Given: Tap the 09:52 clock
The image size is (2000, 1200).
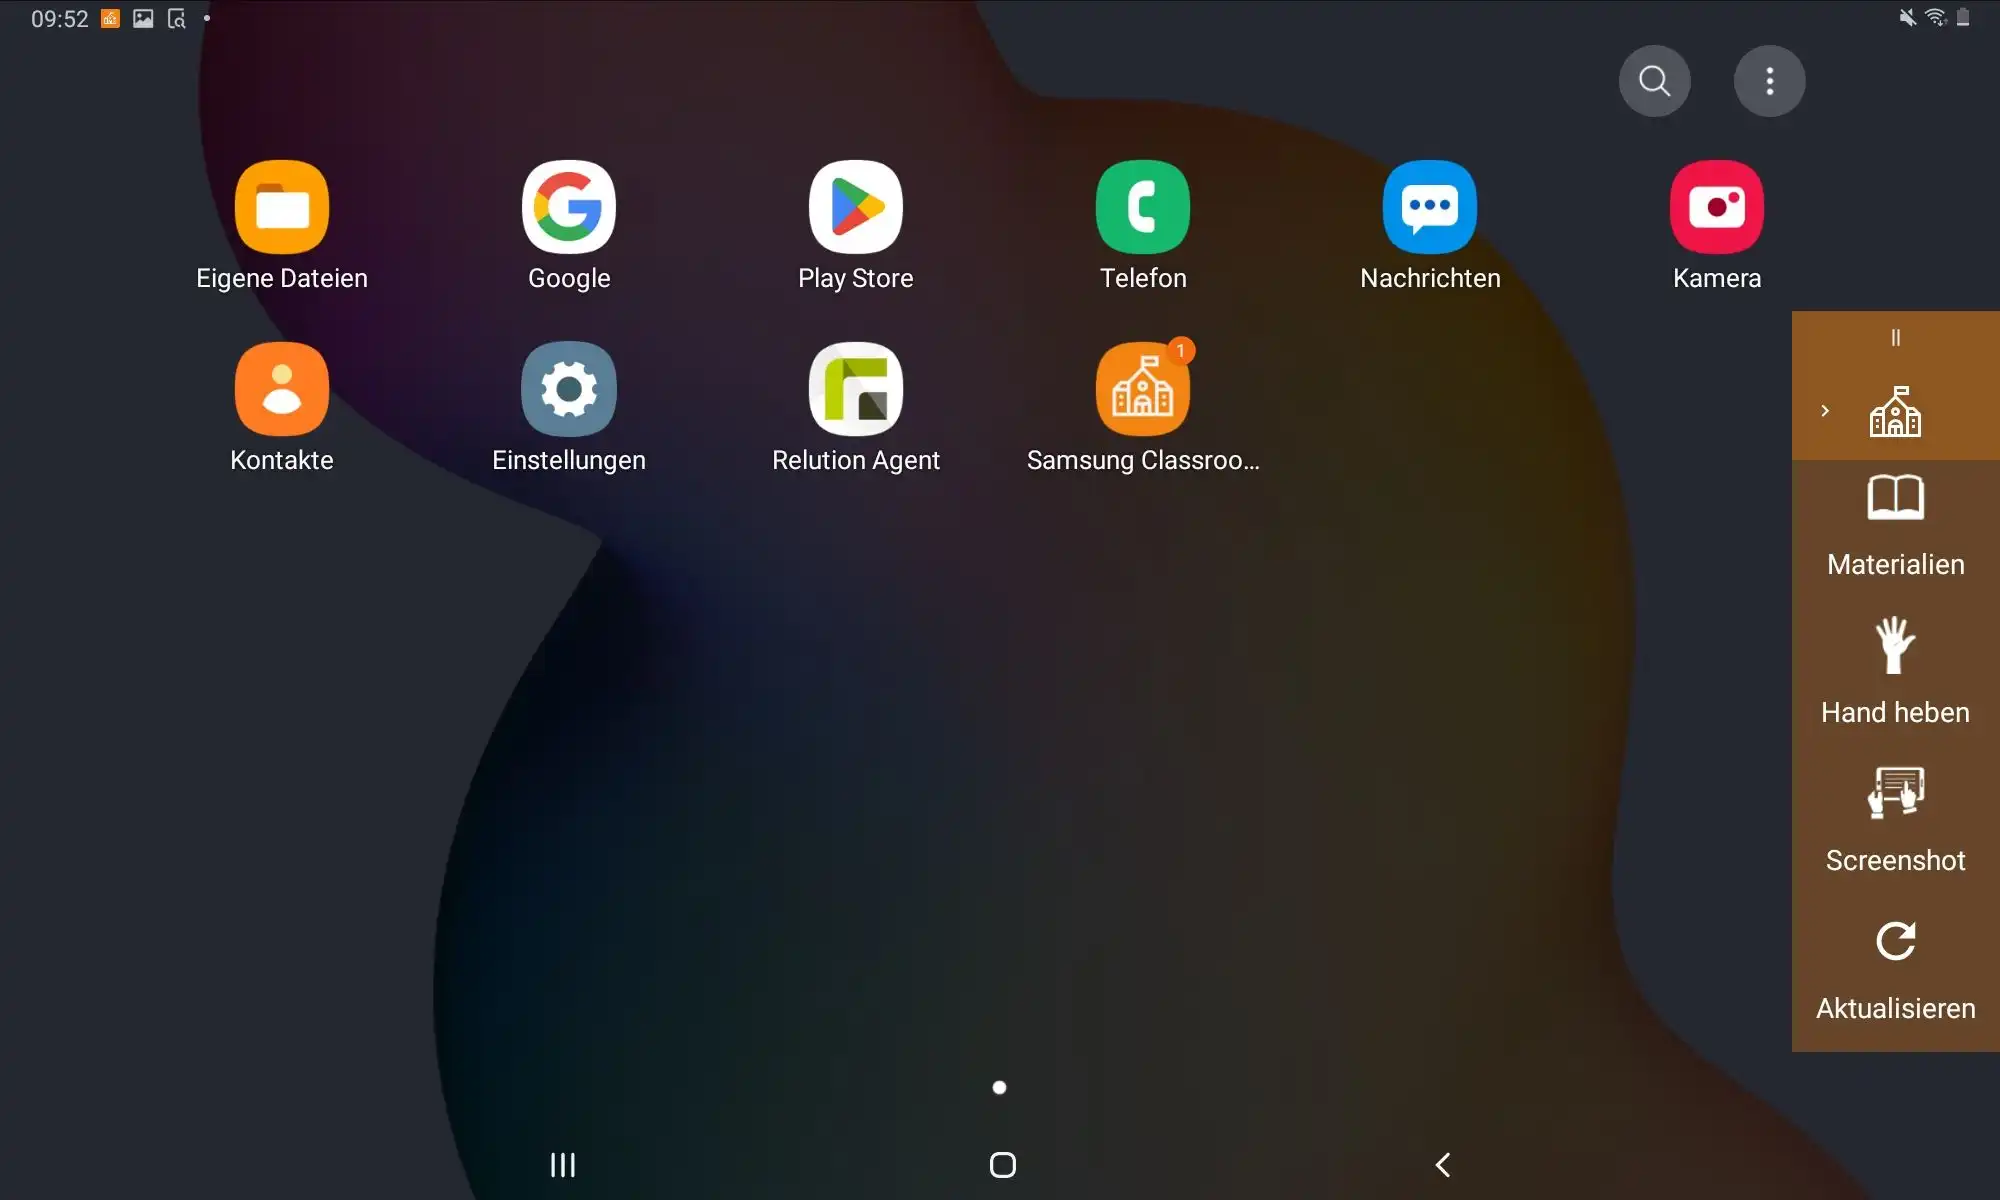Looking at the screenshot, I should 60,19.
